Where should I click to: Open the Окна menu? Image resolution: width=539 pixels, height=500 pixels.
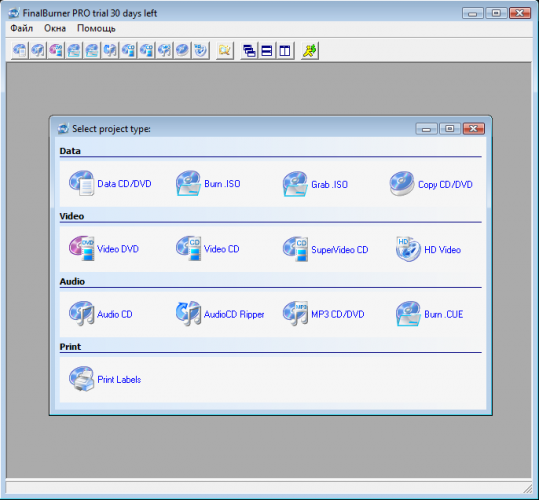pyautogui.click(x=55, y=28)
